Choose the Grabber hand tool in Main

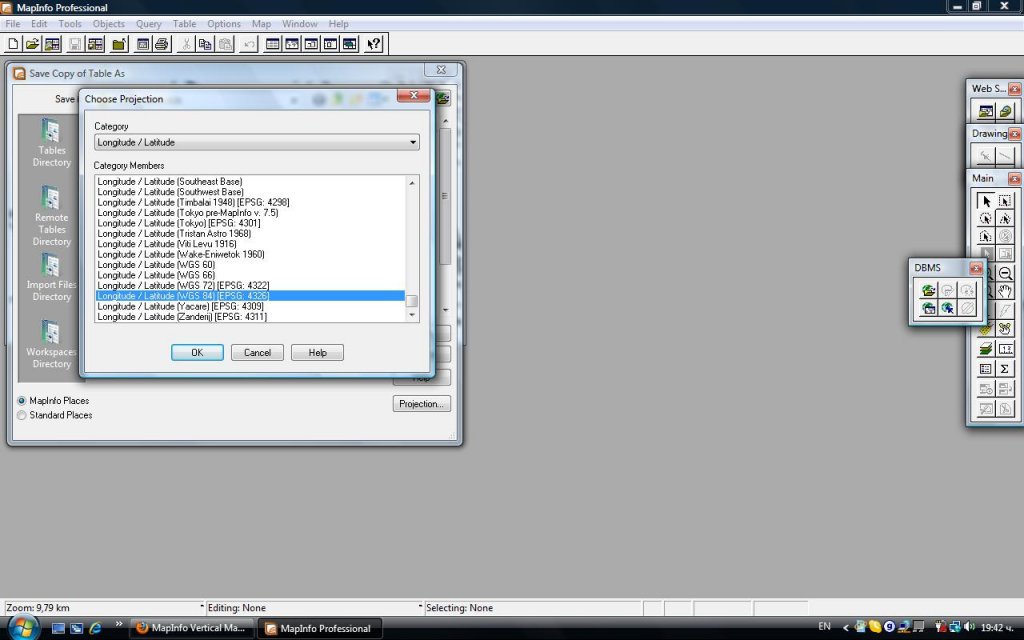click(x=1005, y=291)
